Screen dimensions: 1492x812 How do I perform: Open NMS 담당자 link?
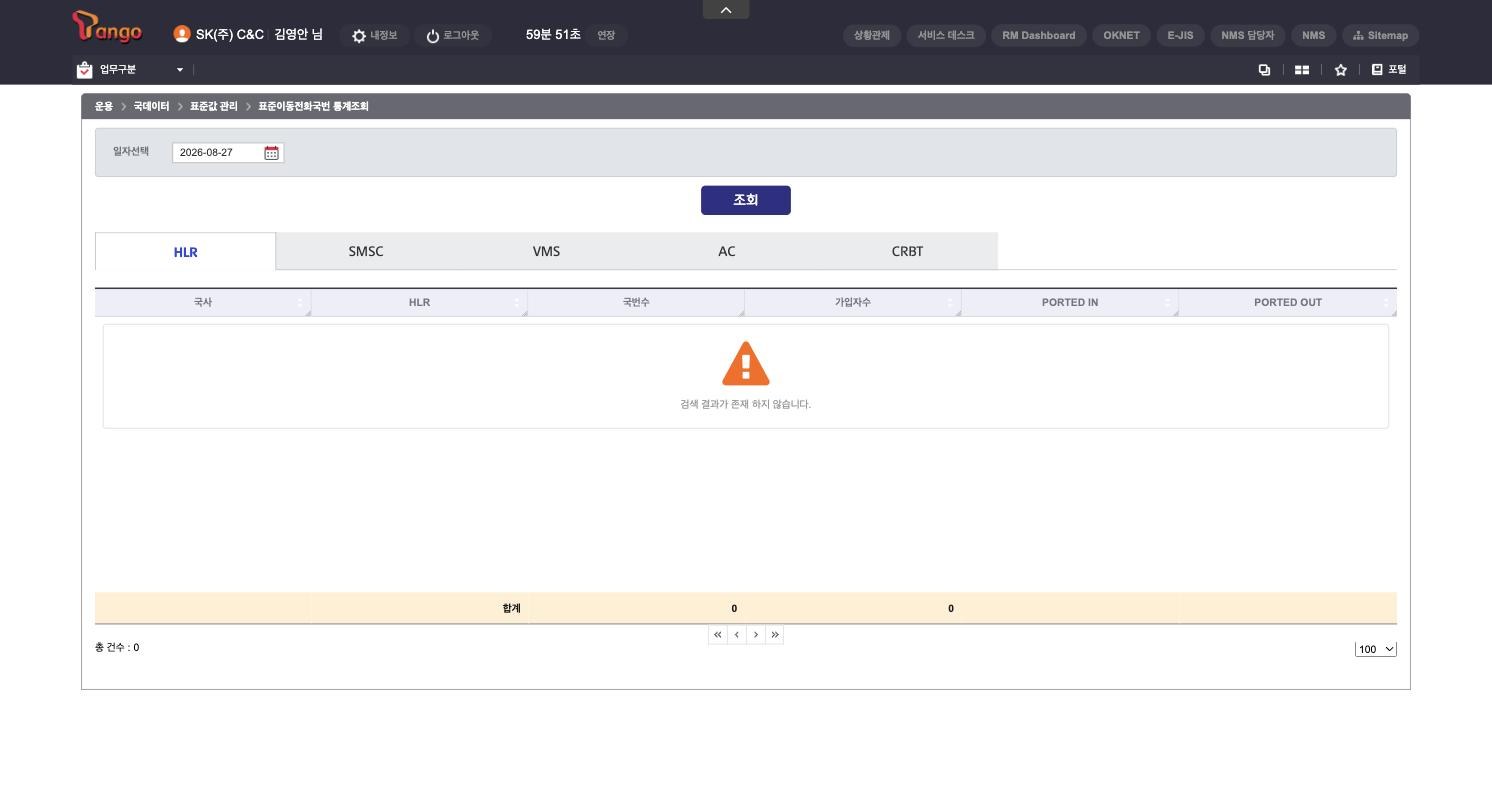click(1247, 35)
